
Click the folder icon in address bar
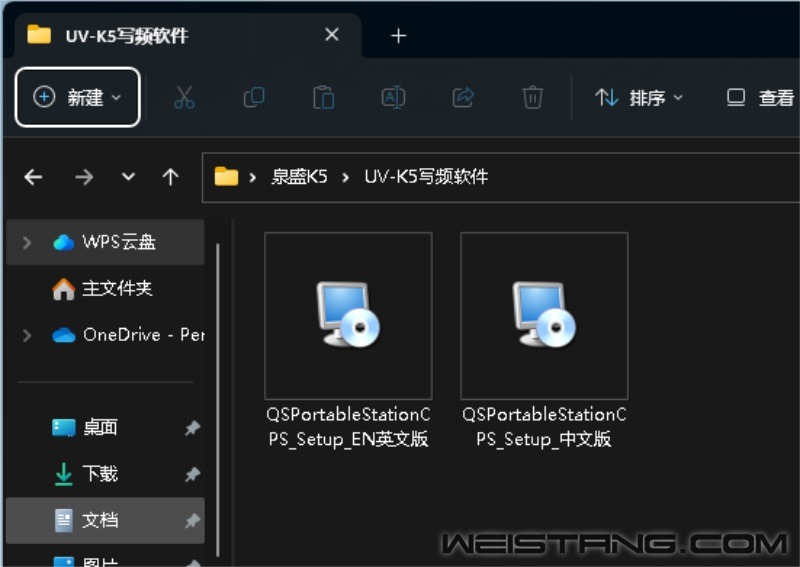click(x=226, y=177)
